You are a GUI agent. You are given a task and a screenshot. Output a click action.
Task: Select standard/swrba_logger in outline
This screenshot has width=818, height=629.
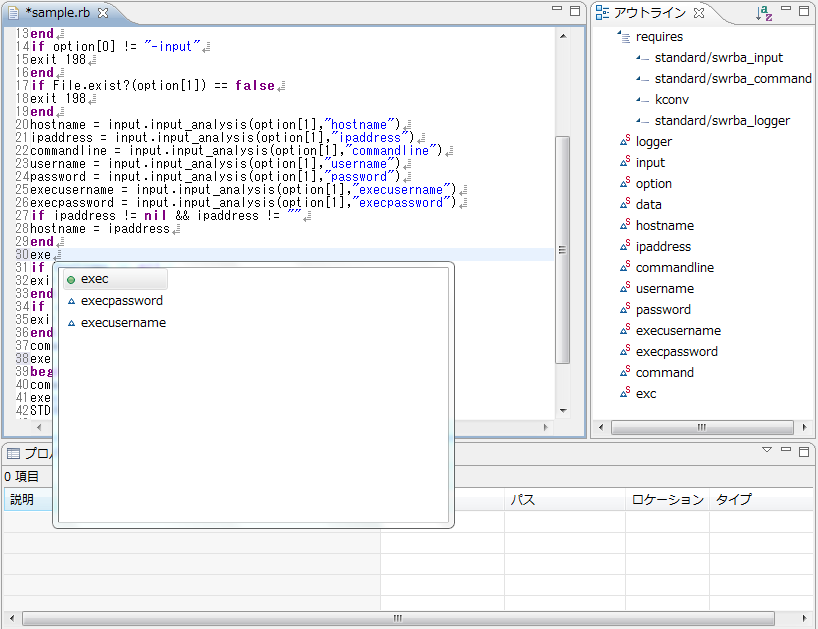[722, 121]
